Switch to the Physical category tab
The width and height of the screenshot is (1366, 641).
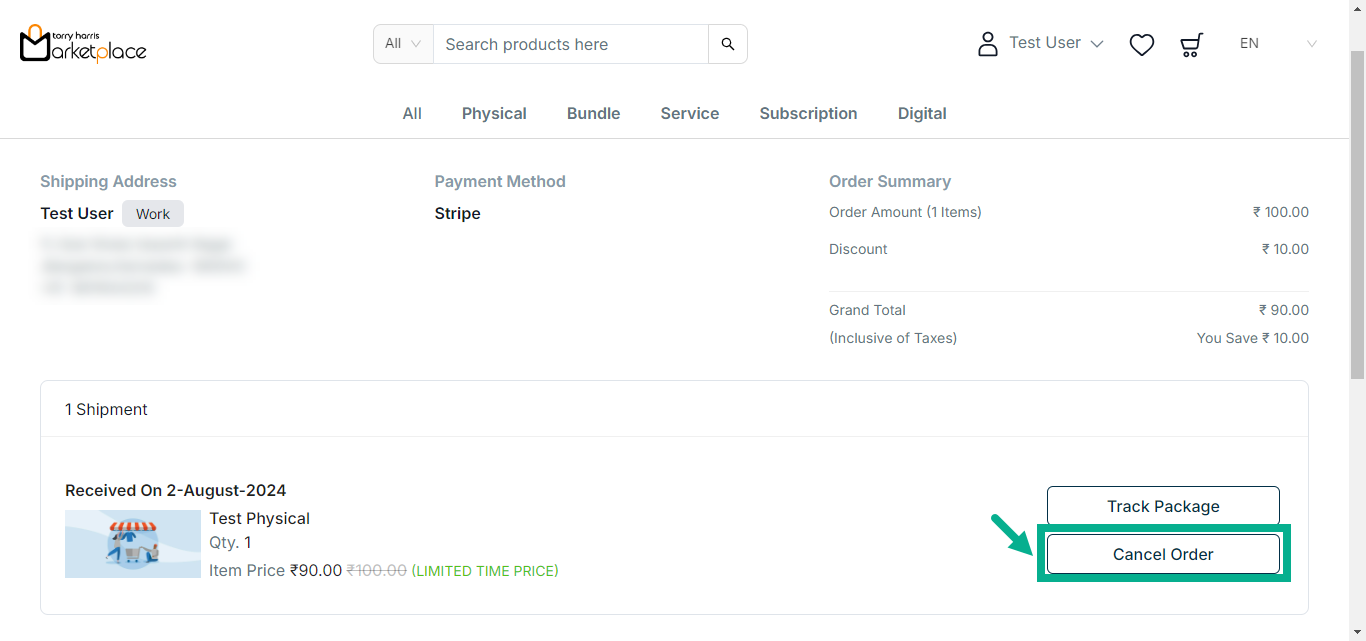[494, 114]
